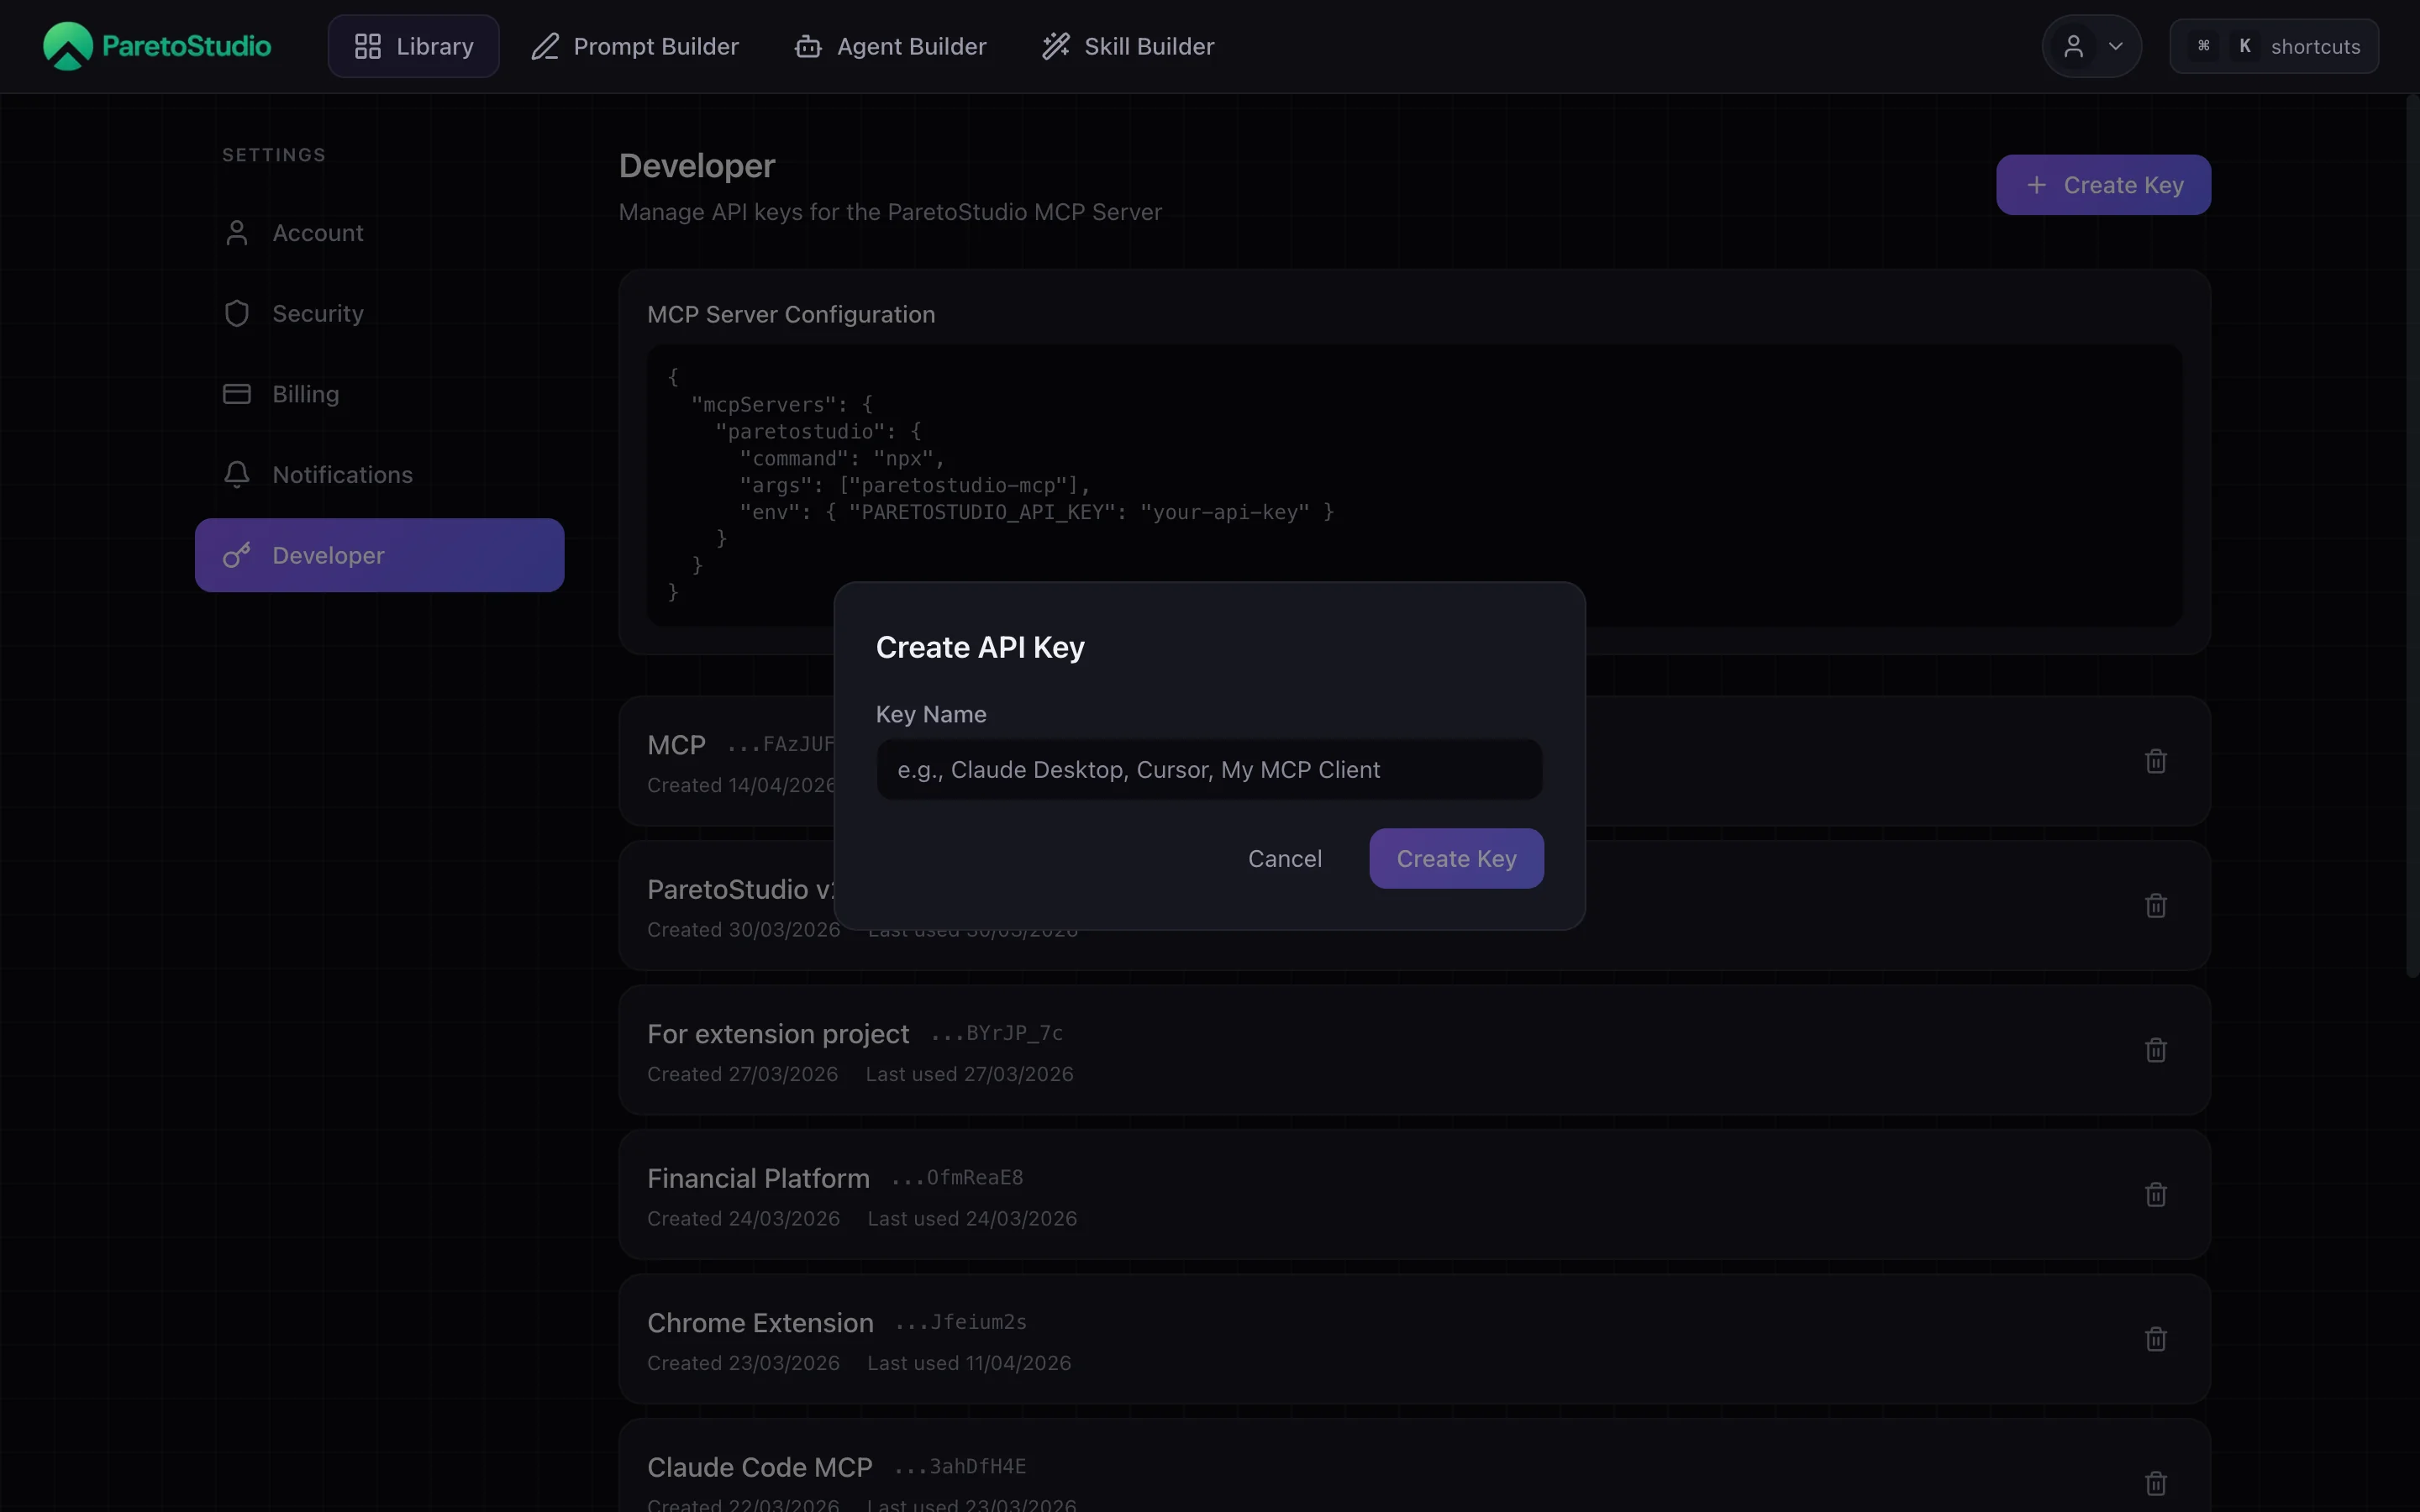Go to Notifications settings

tap(379, 475)
